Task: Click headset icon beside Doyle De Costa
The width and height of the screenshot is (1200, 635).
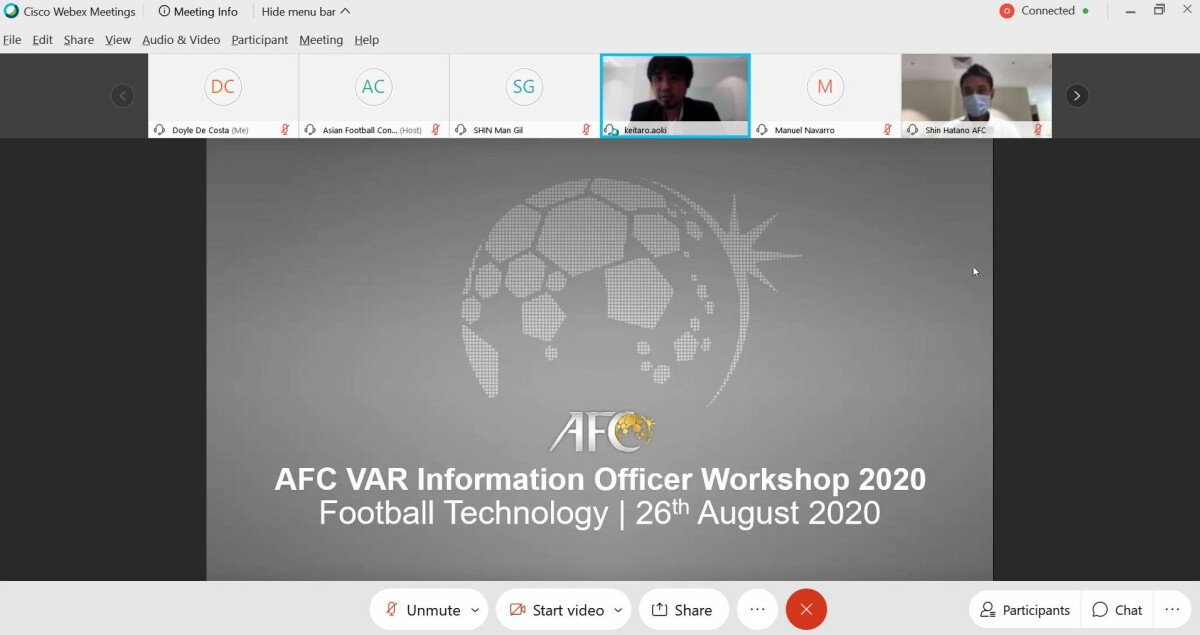Action: (x=159, y=130)
